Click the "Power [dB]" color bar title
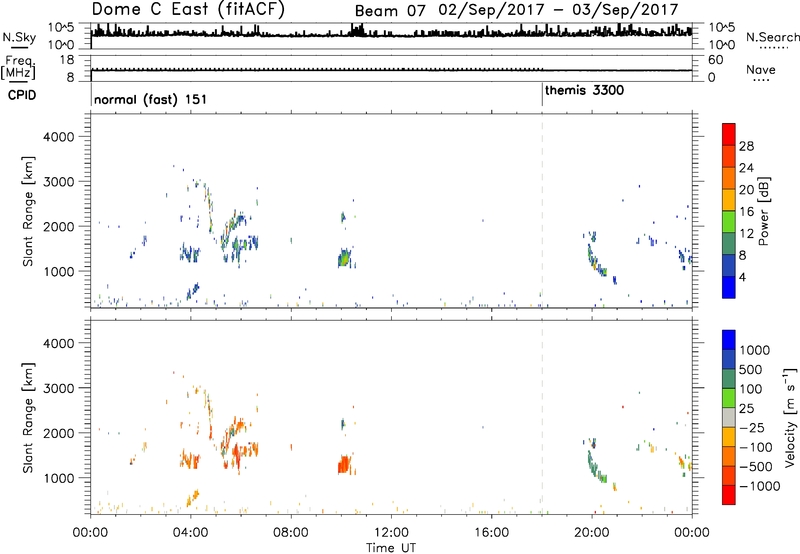Screen dimensions: 800x554 coord(763,211)
